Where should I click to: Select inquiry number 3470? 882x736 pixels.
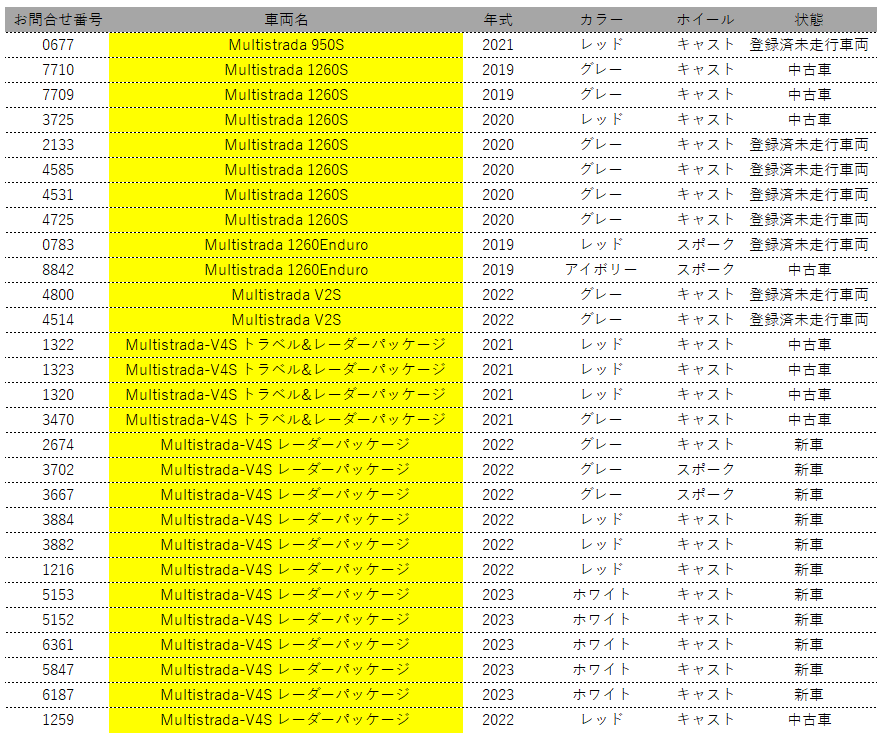[58, 420]
